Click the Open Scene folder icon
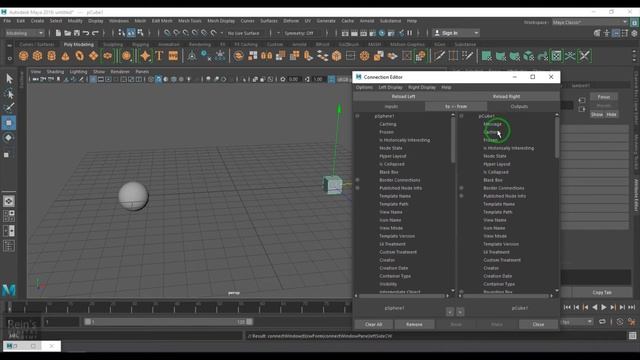The image size is (640, 360). coord(67,33)
